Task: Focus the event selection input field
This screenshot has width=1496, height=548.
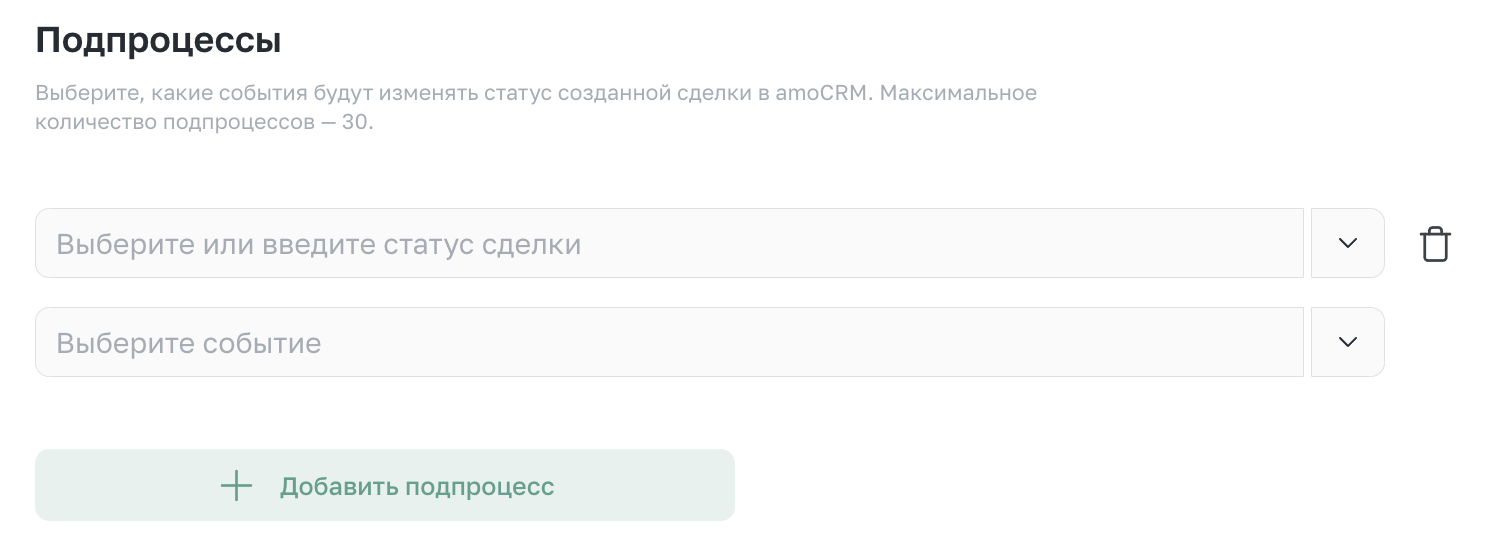Action: 669,342
